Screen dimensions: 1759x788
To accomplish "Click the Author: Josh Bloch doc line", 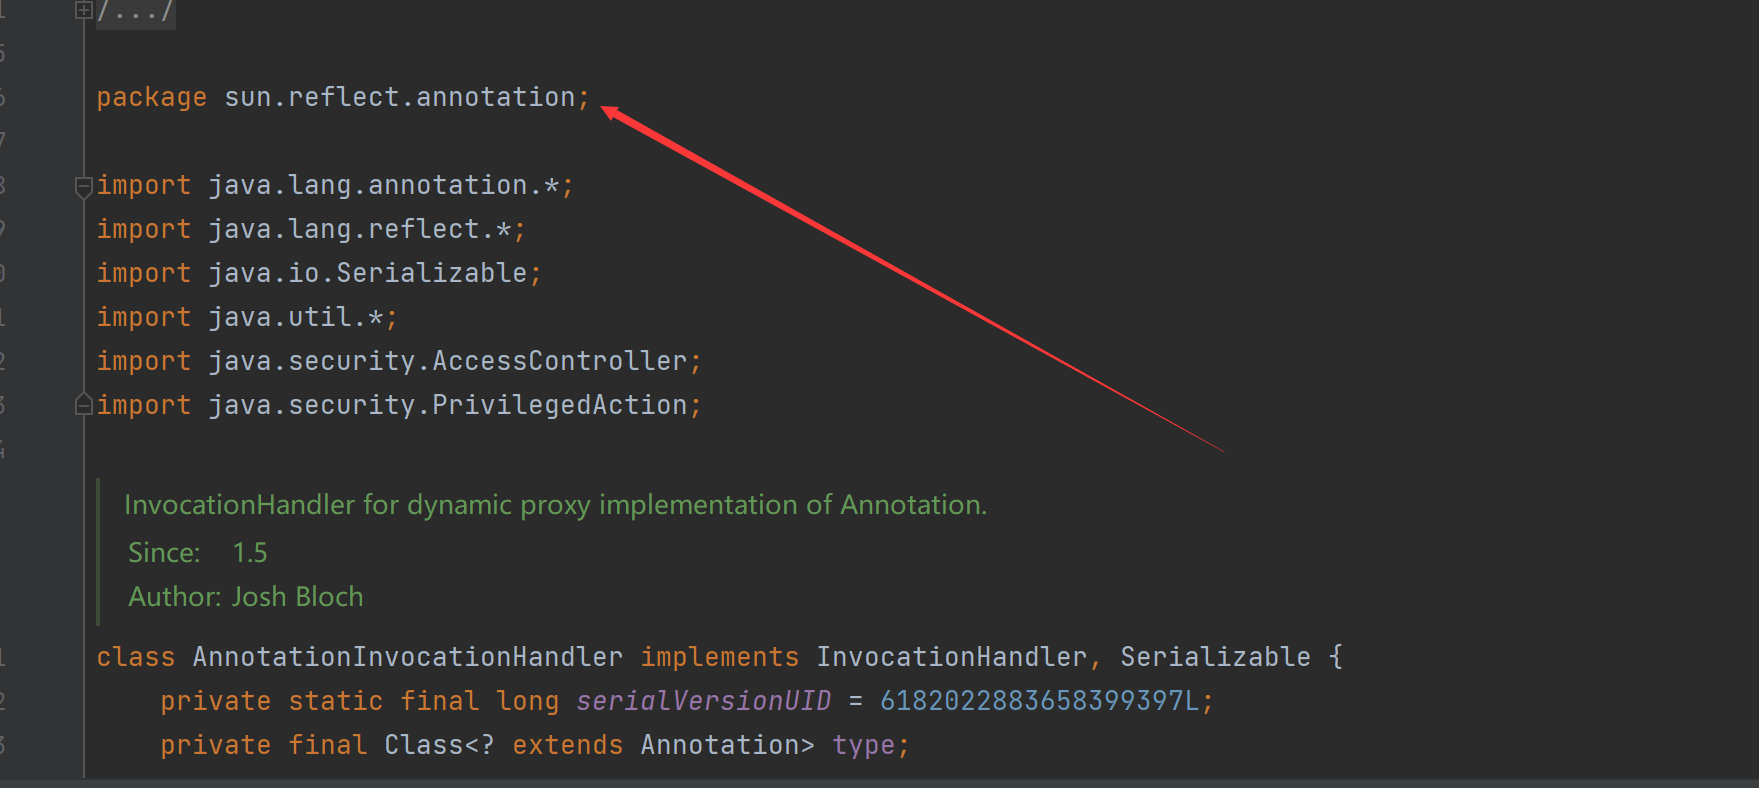I will [x=246, y=597].
